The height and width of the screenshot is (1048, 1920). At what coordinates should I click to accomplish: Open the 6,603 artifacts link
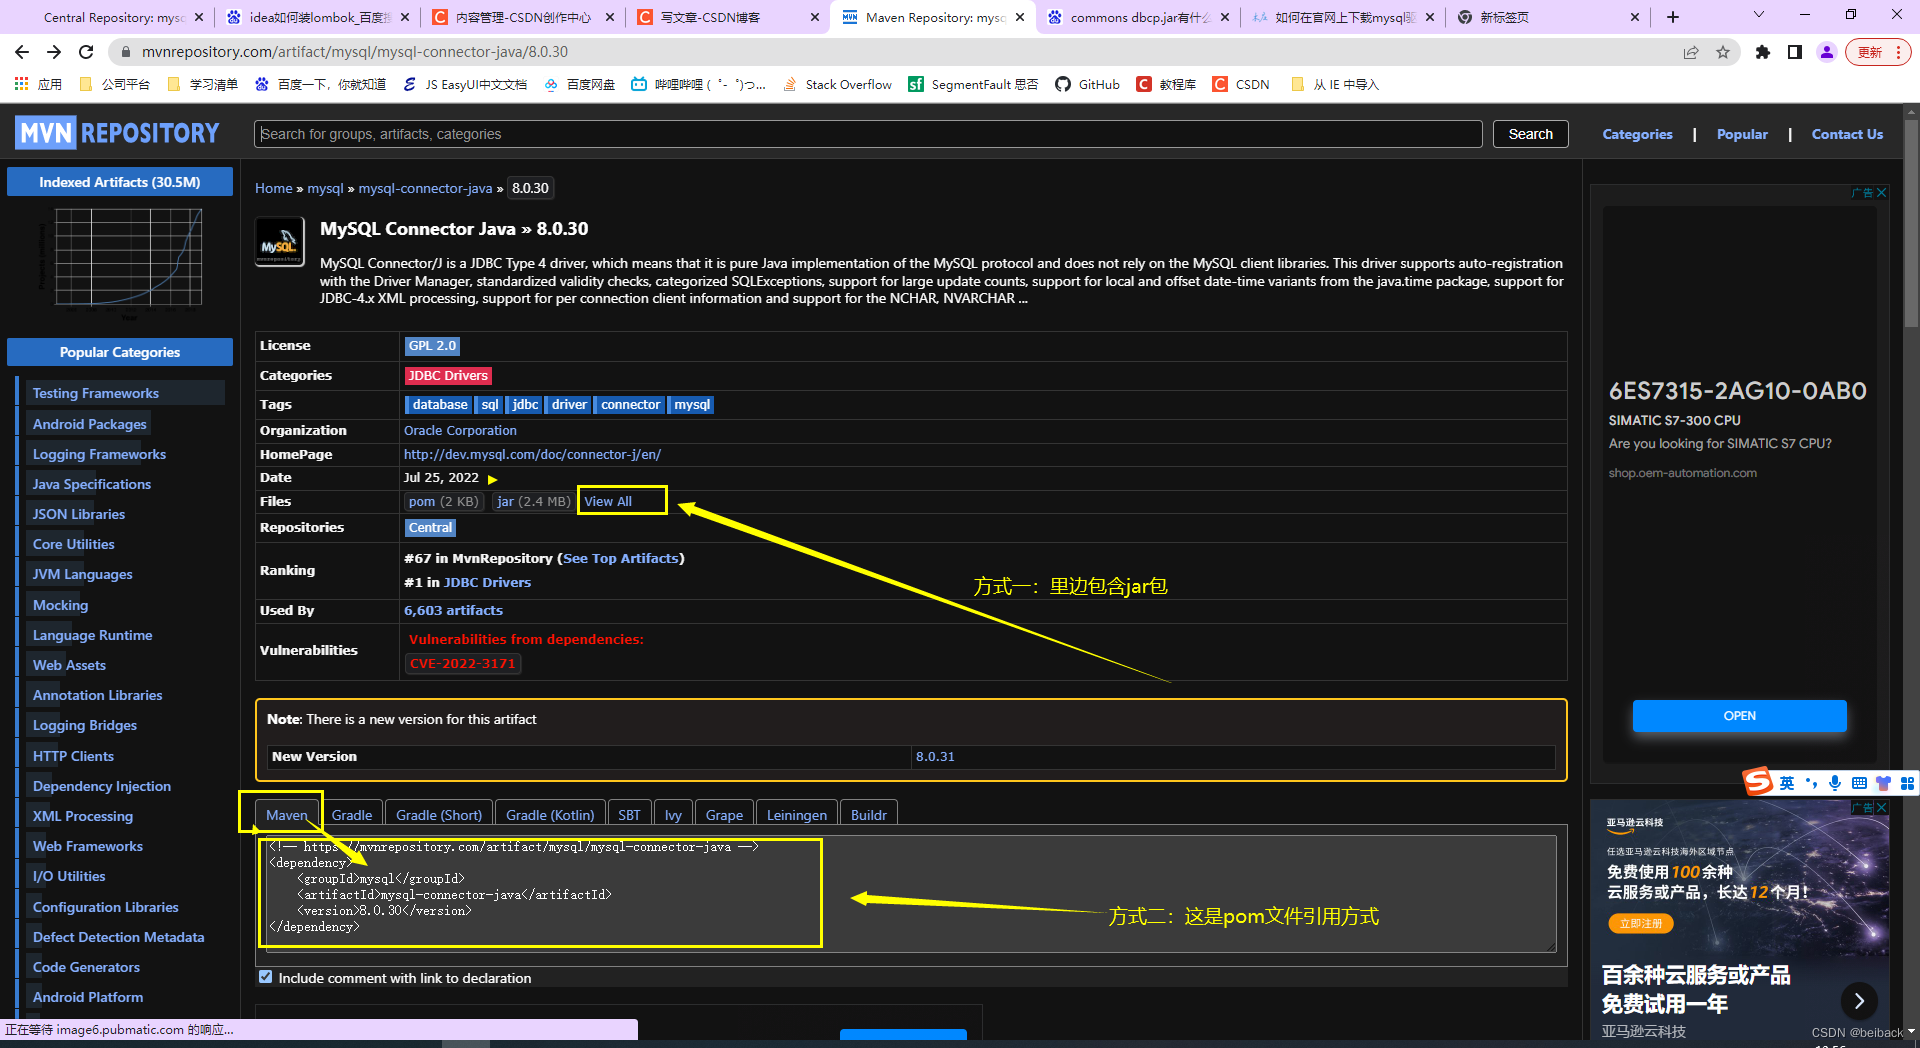pyautogui.click(x=453, y=610)
